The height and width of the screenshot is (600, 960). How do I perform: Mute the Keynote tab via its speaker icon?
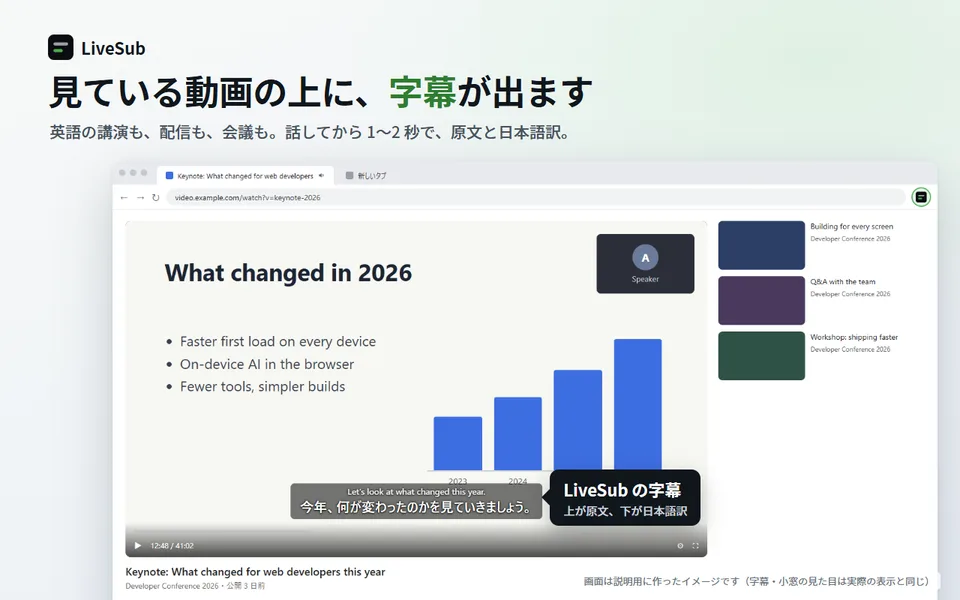tap(321, 176)
